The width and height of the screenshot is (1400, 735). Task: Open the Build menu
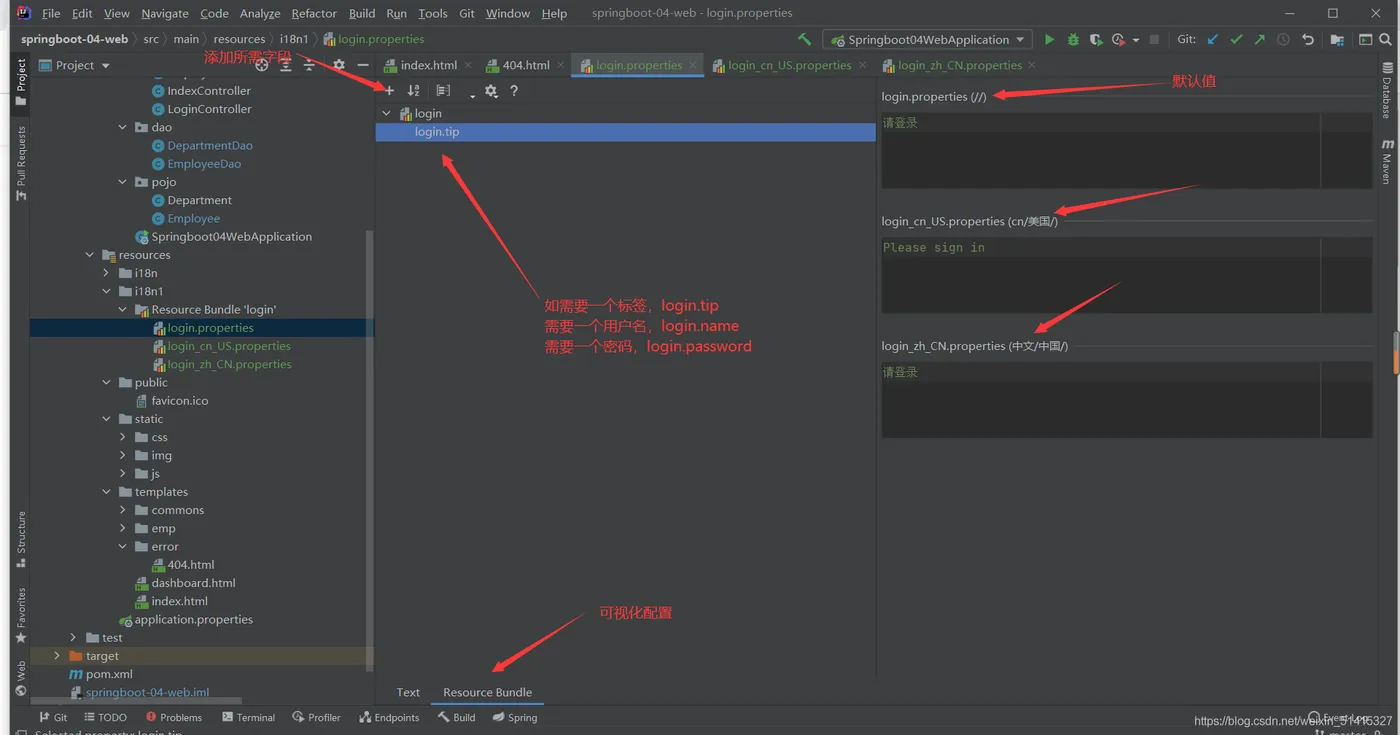(x=362, y=13)
